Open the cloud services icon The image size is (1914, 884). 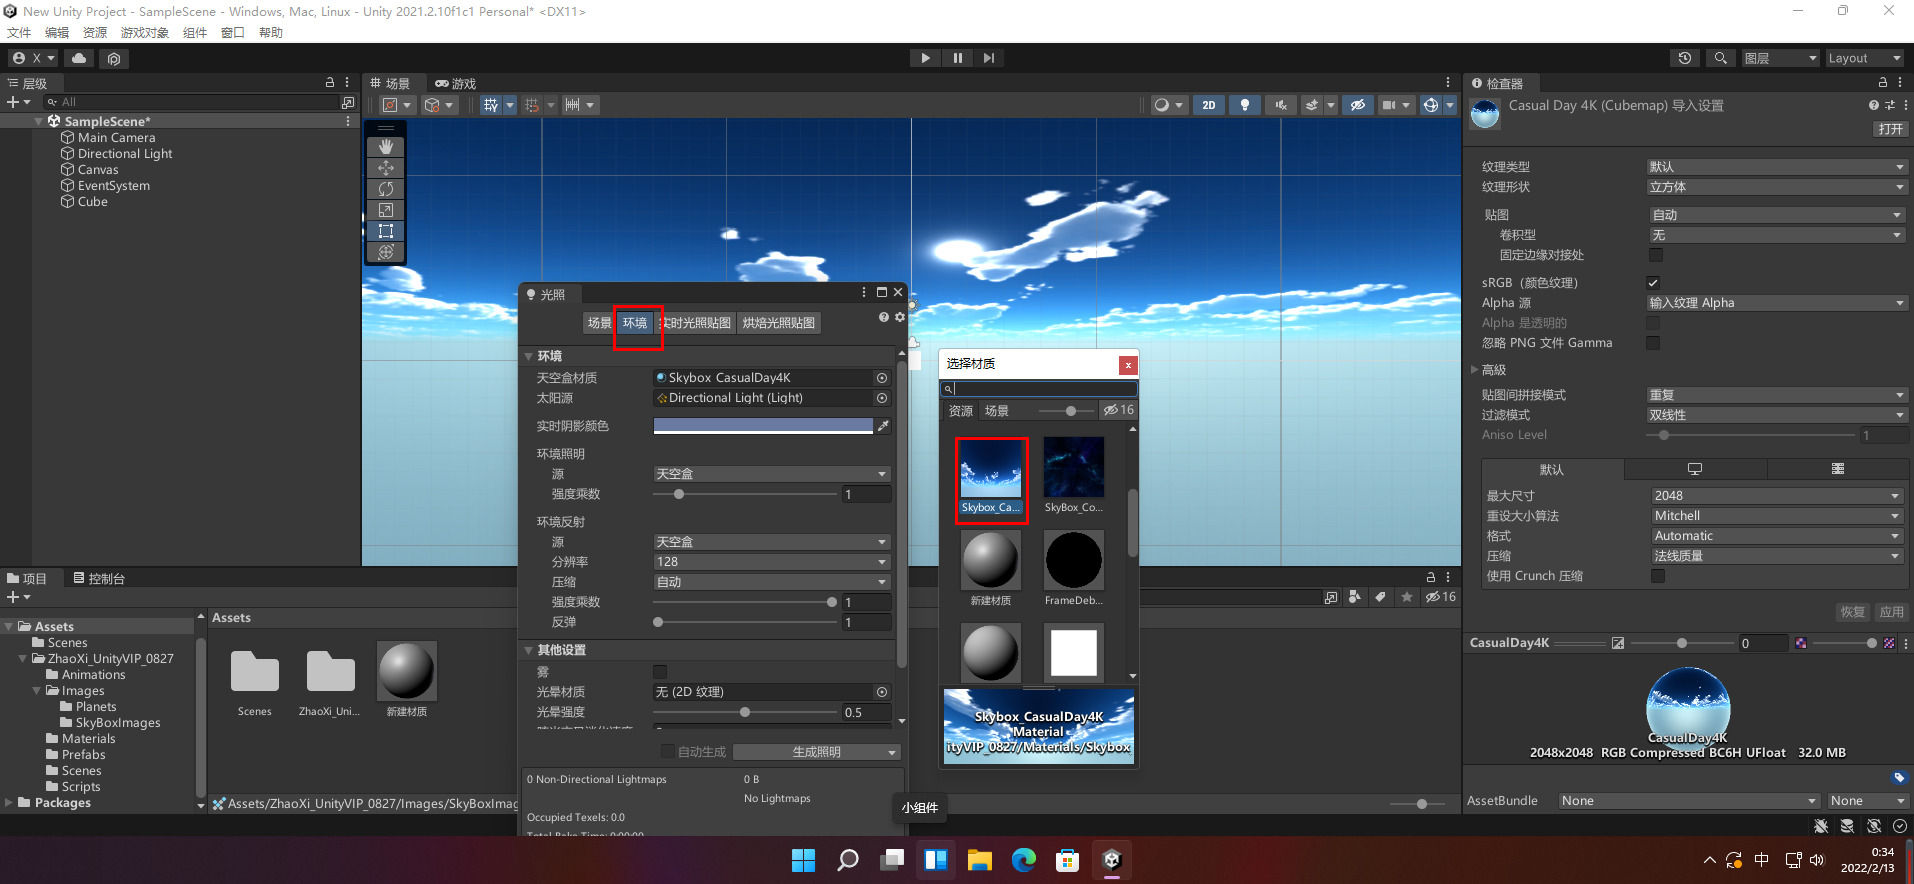tap(79, 58)
